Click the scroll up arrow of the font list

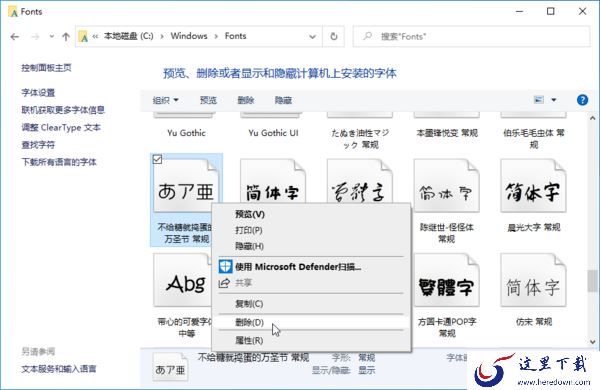tap(592, 118)
